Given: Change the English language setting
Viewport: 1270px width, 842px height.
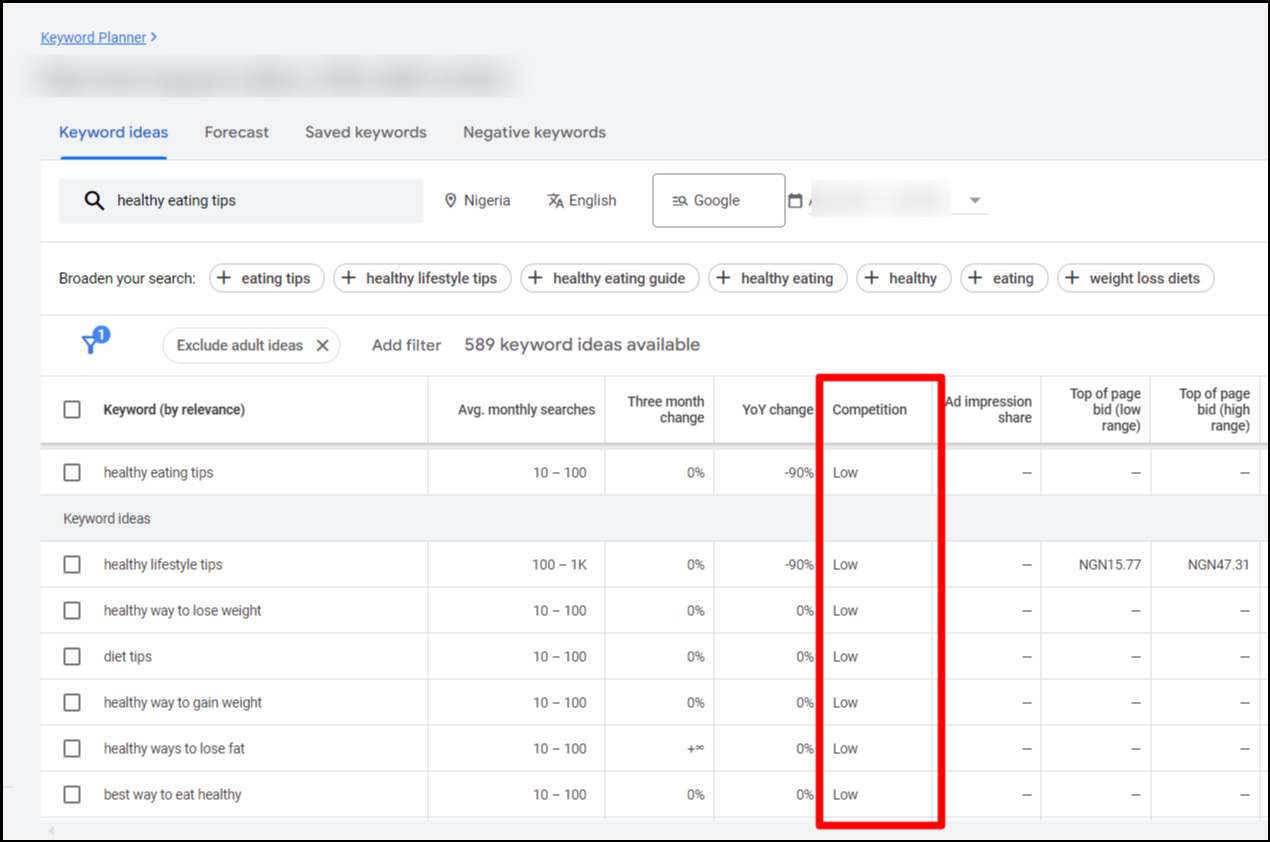Looking at the screenshot, I should [x=582, y=201].
